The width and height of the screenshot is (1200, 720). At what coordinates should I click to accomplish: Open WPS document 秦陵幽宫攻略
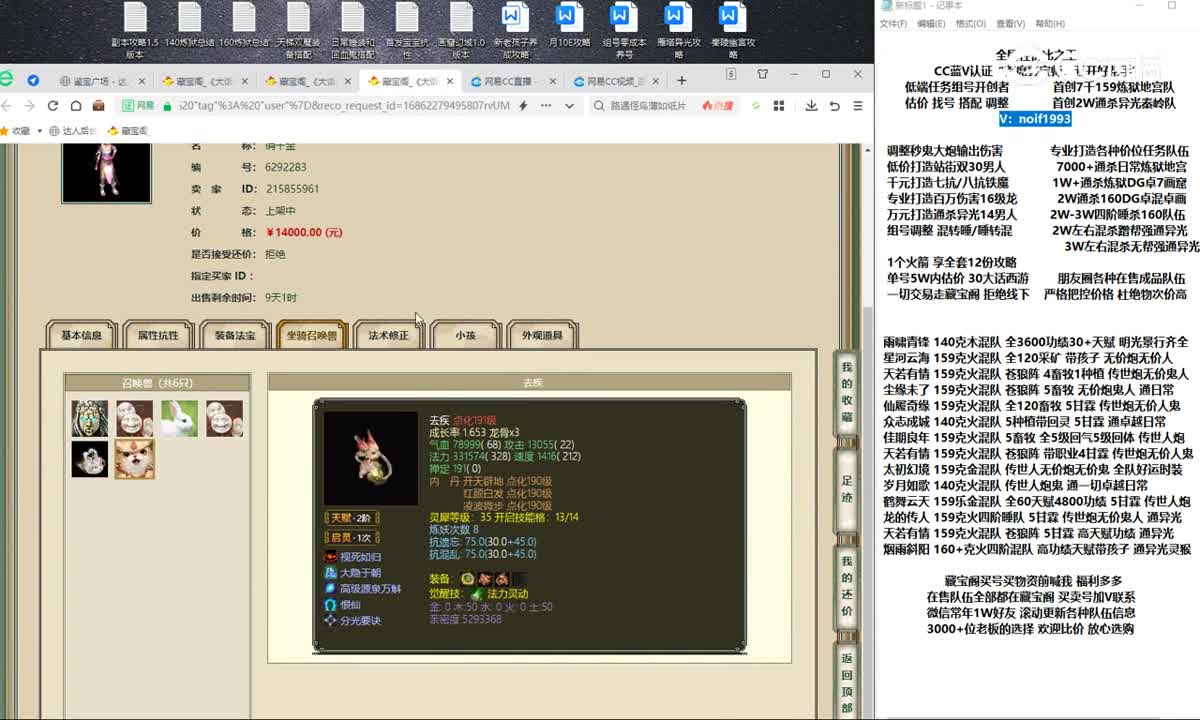pyautogui.click(x=730, y=30)
